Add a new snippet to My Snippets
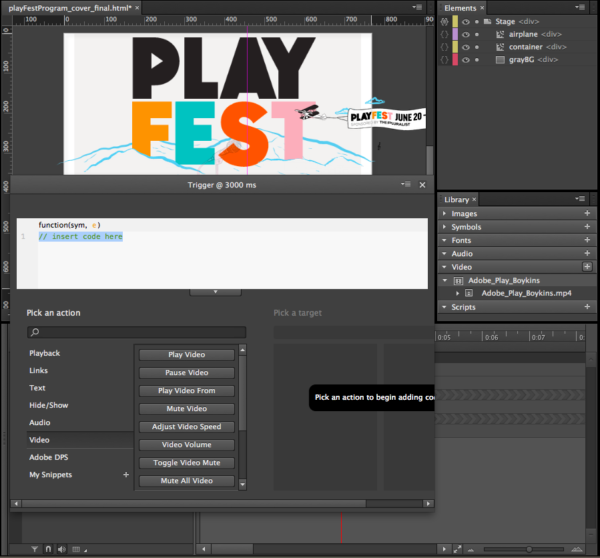Image resolution: width=600 pixels, height=558 pixels. (126, 475)
